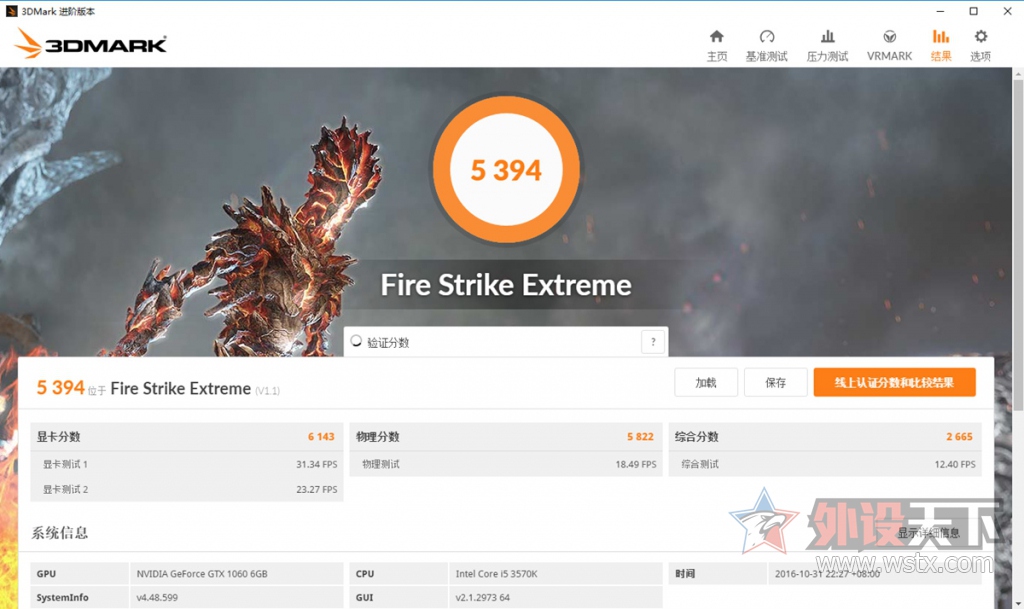Click the v4.48.599 SystemInfo version
The image size is (1024, 609).
(x=157, y=597)
